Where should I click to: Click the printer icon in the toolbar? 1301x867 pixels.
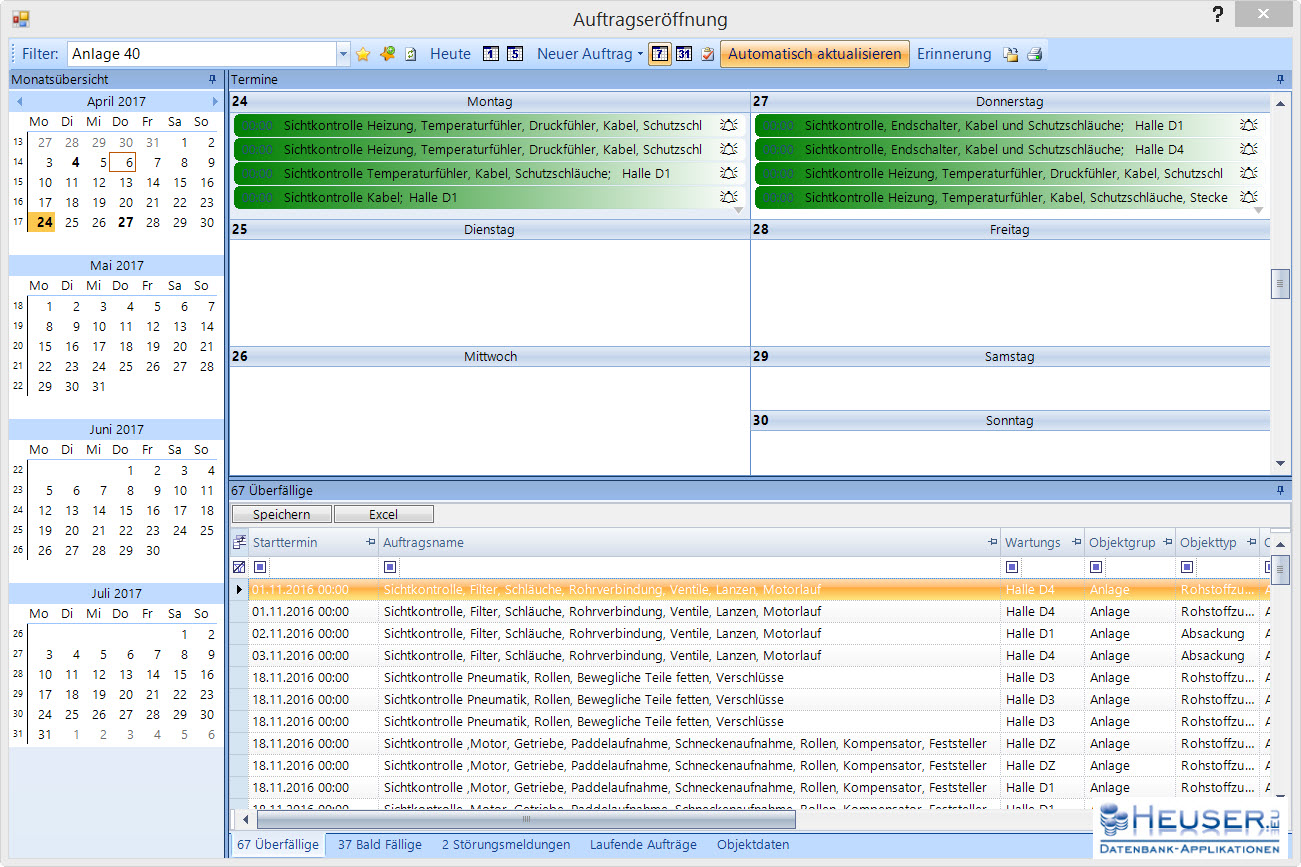(1034, 54)
